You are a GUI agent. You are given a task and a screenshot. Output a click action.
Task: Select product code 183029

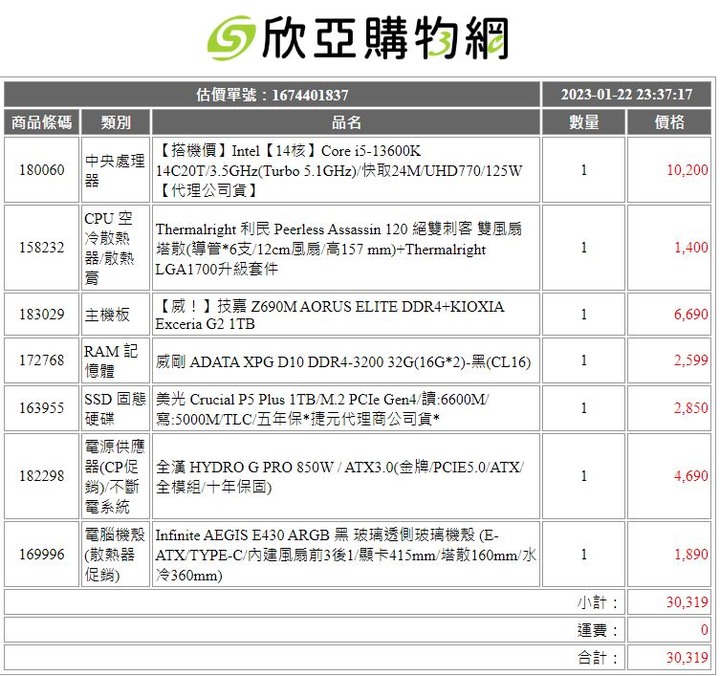click(41, 315)
